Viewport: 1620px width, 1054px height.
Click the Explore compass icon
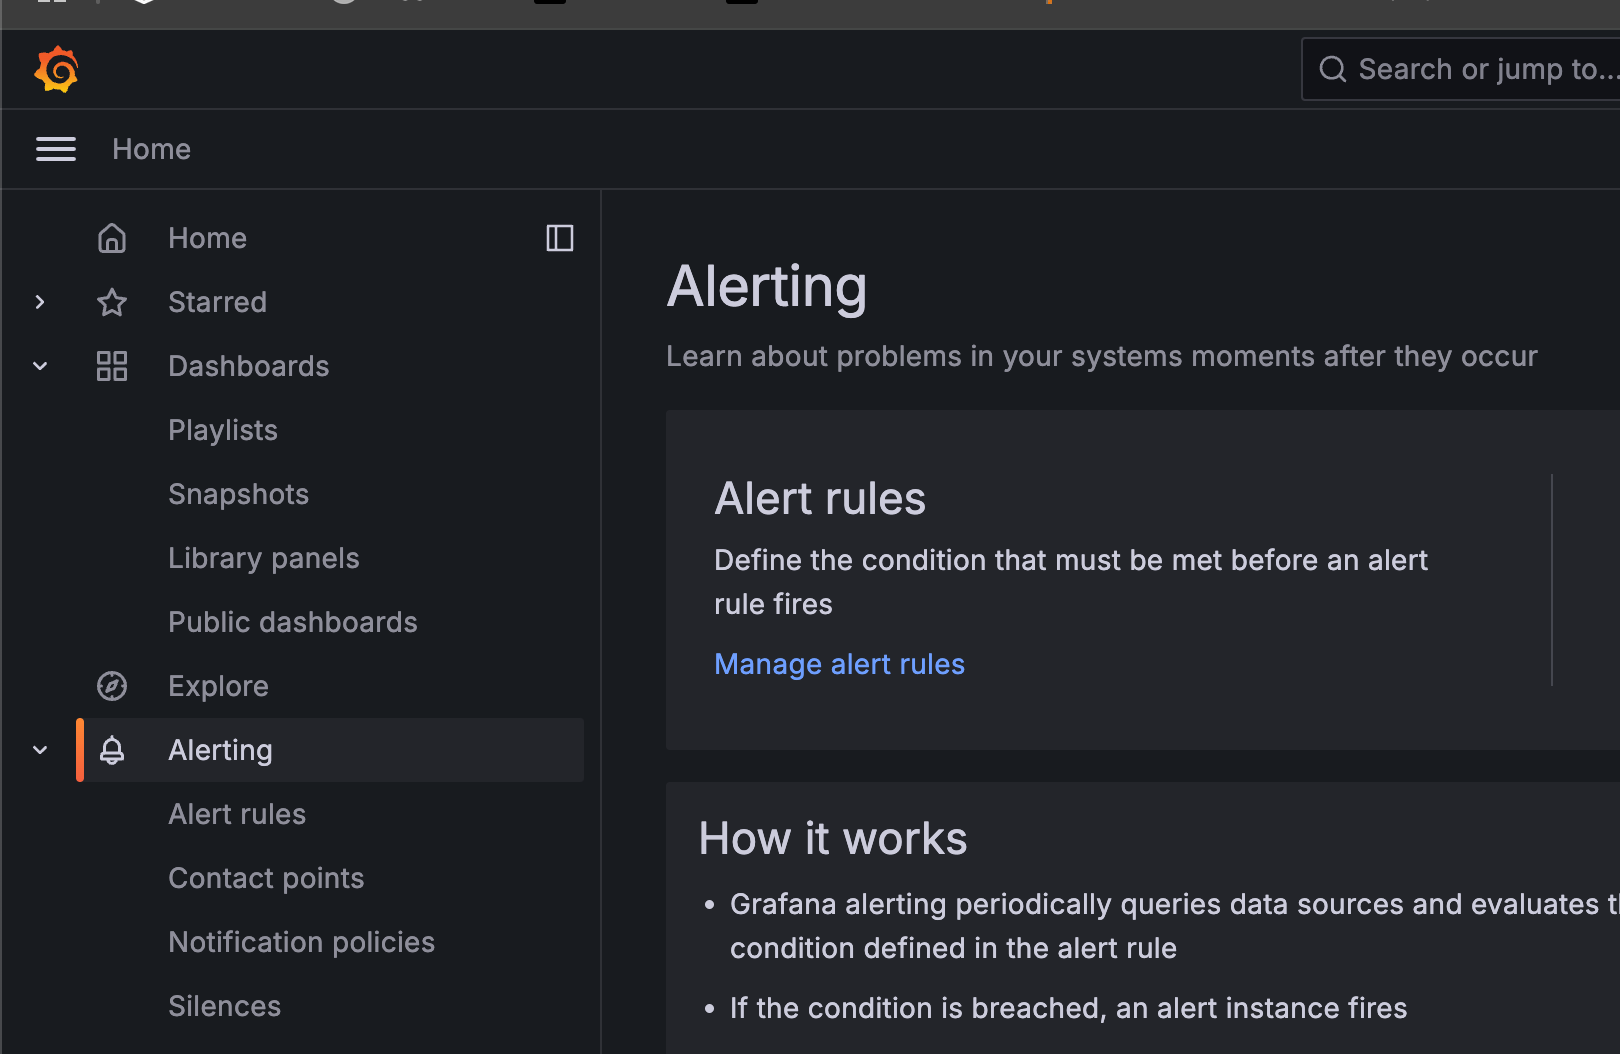pos(112,686)
